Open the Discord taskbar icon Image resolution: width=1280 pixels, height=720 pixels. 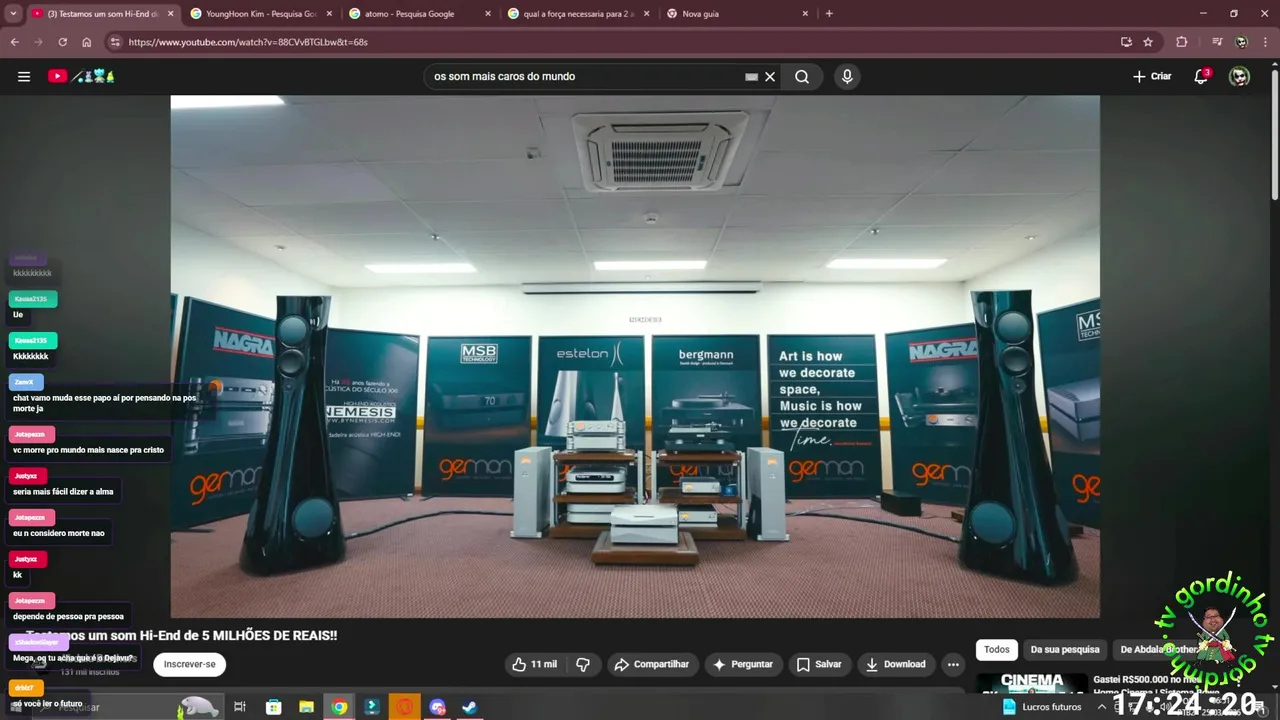tap(437, 707)
